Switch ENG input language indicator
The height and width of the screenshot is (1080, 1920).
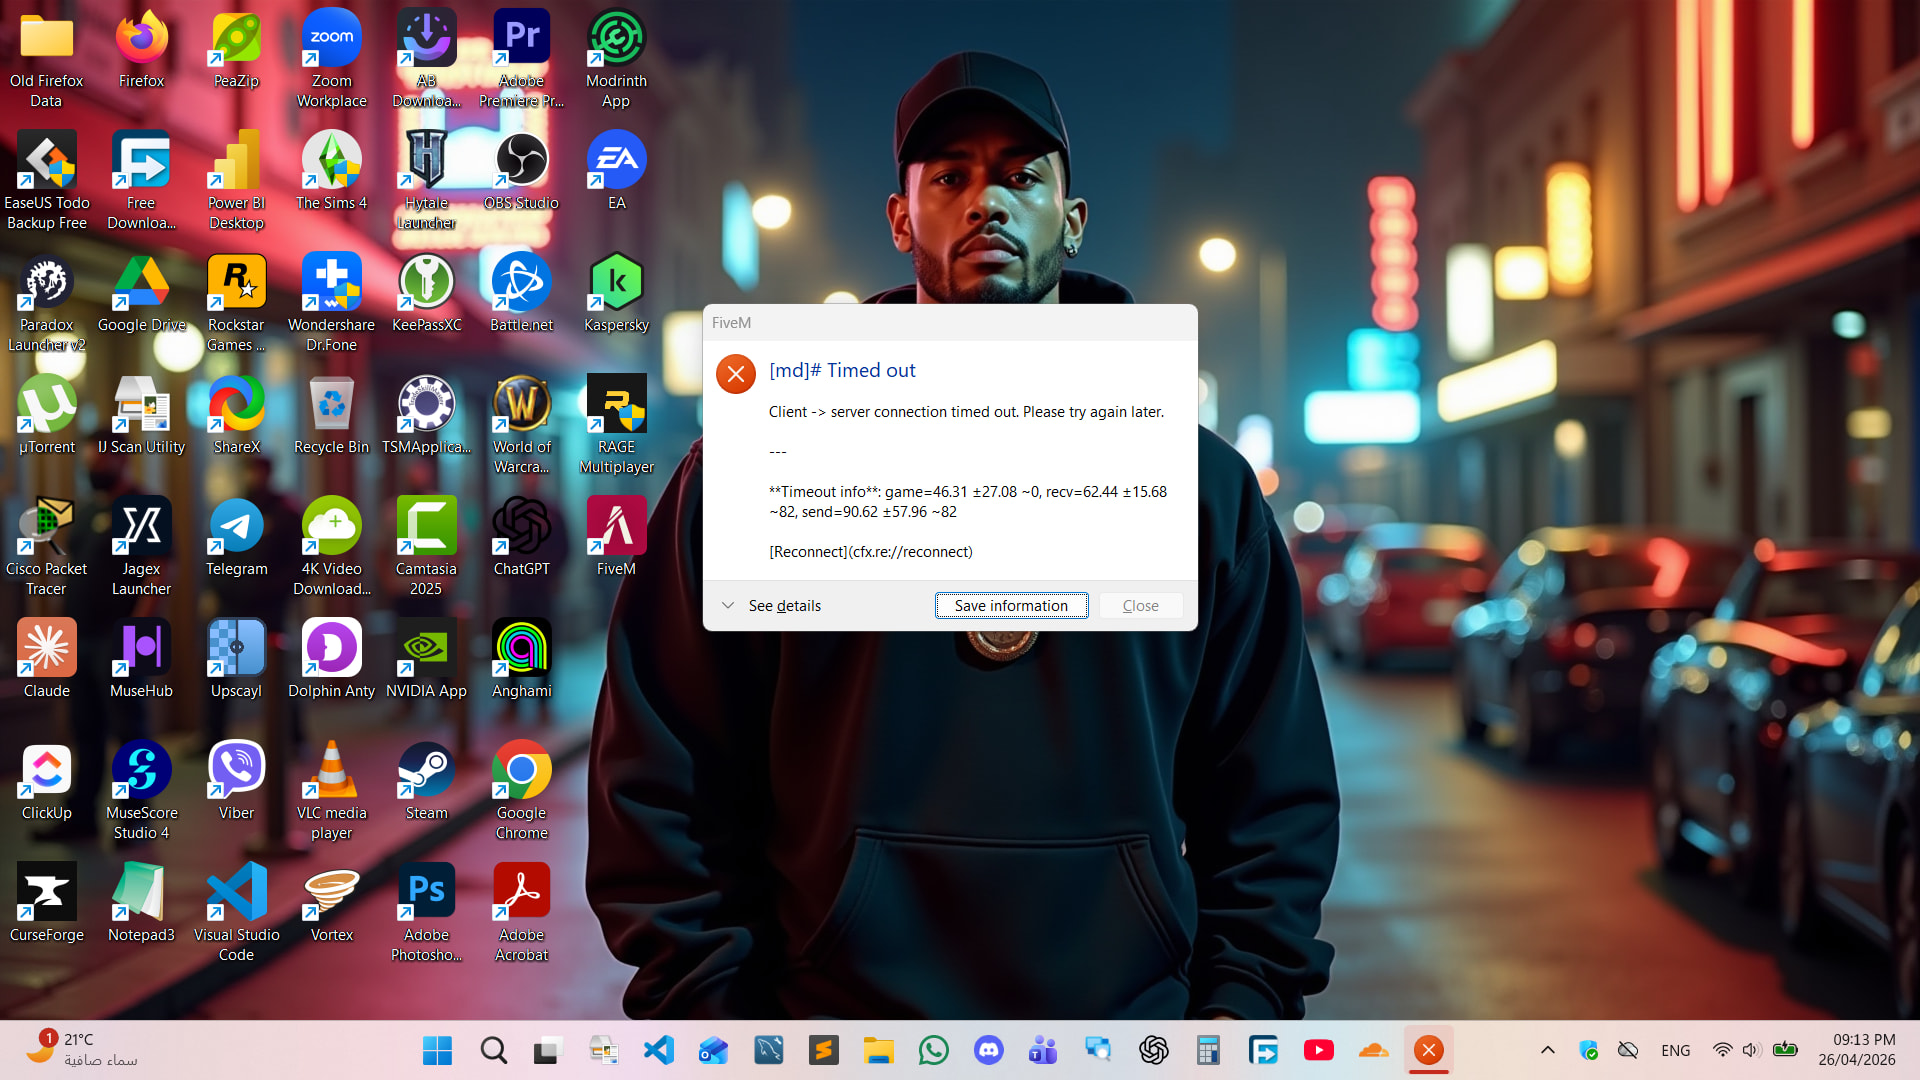(x=1675, y=1050)
